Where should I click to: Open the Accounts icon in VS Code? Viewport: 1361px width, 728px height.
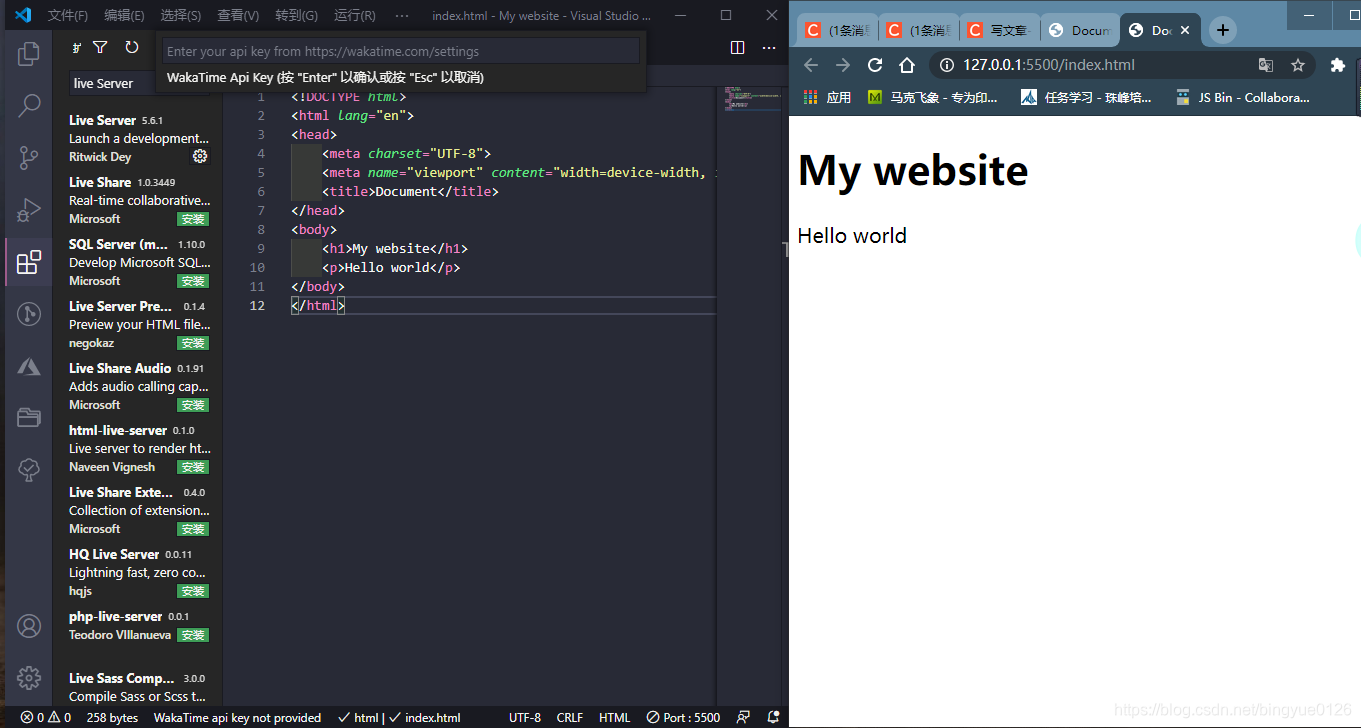point(29,626)
